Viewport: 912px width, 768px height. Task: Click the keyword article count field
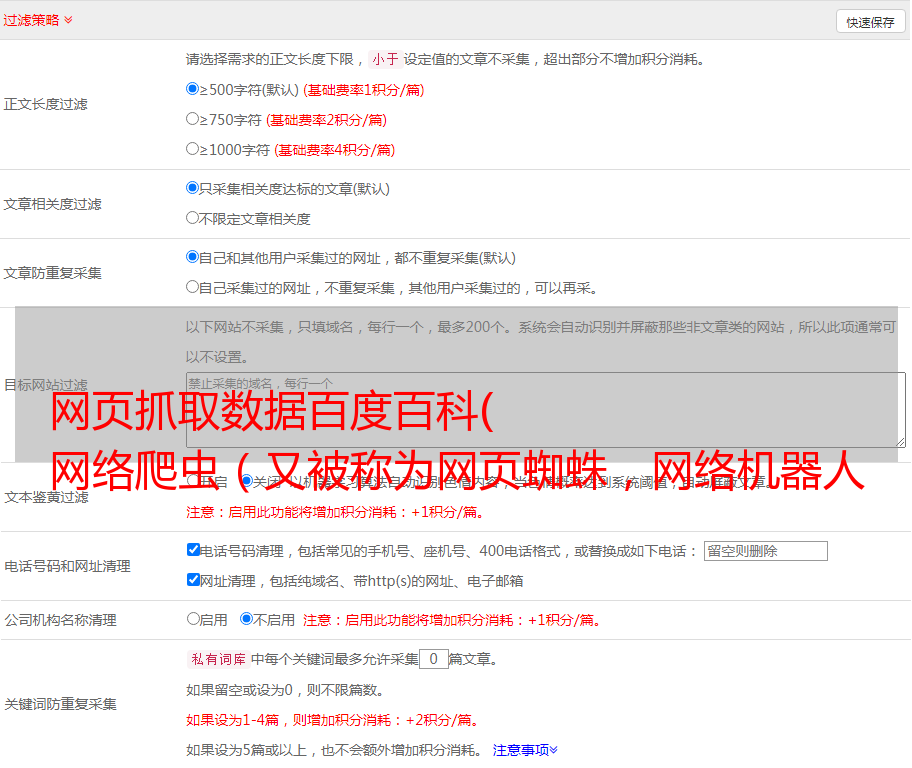pos(433,659)
